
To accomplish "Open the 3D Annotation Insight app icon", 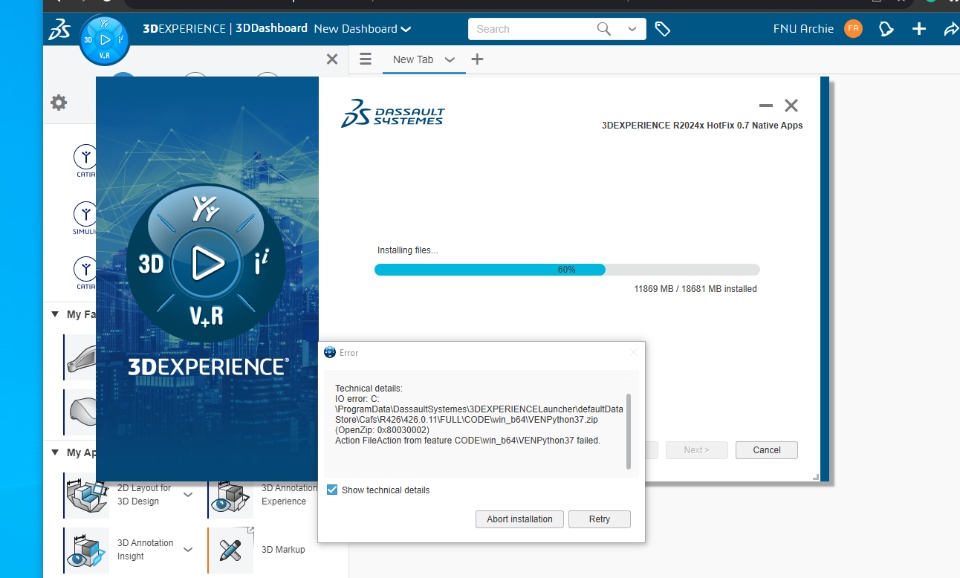I will pyautogui.click(x=86, y=549).
